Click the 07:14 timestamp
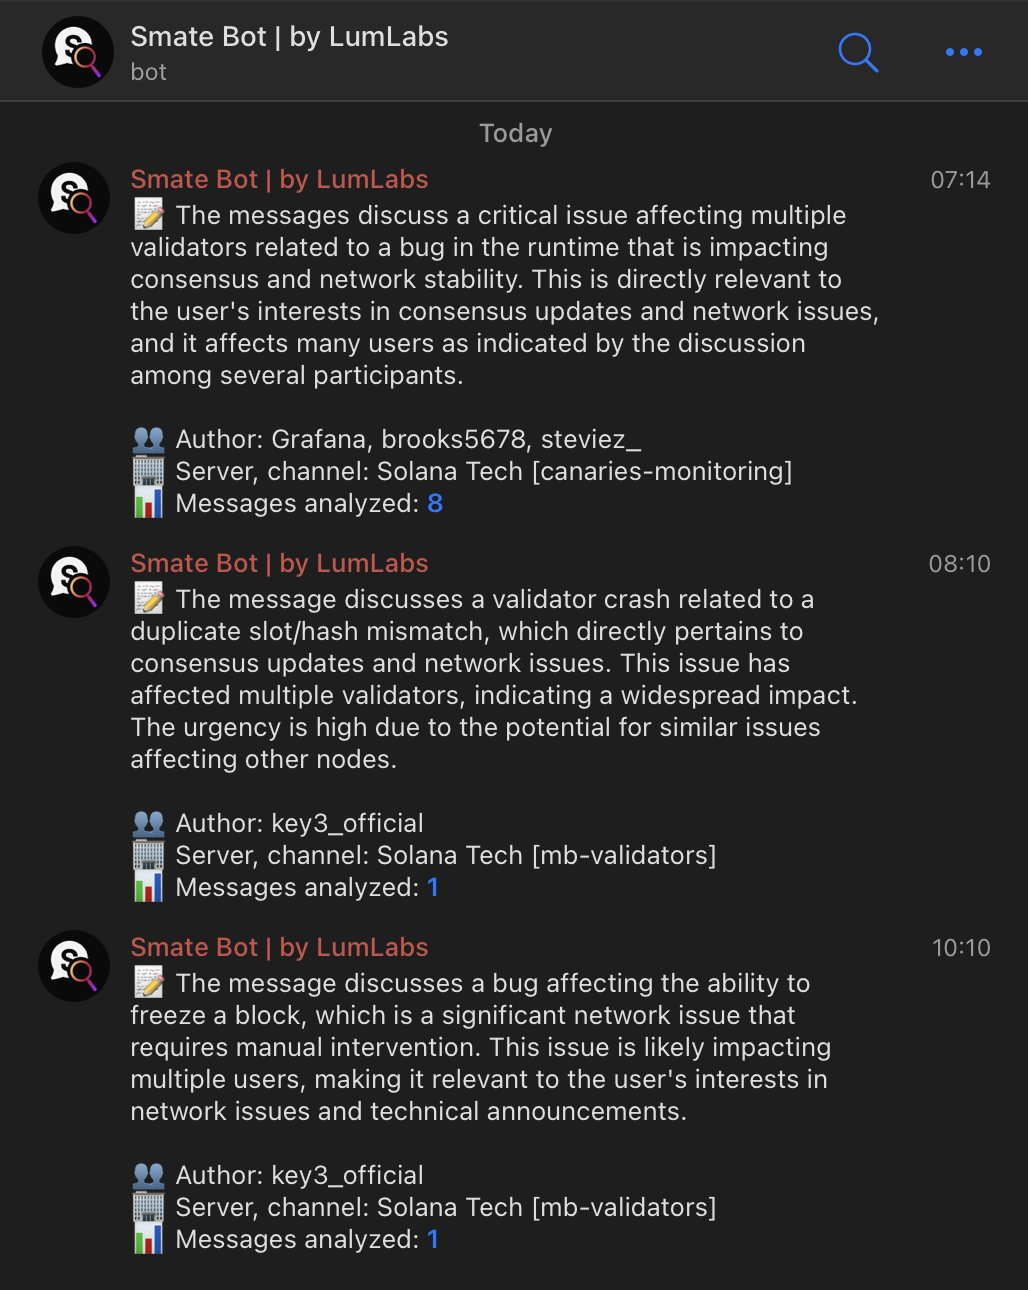 pyautogui.click(x=960, y=180)
